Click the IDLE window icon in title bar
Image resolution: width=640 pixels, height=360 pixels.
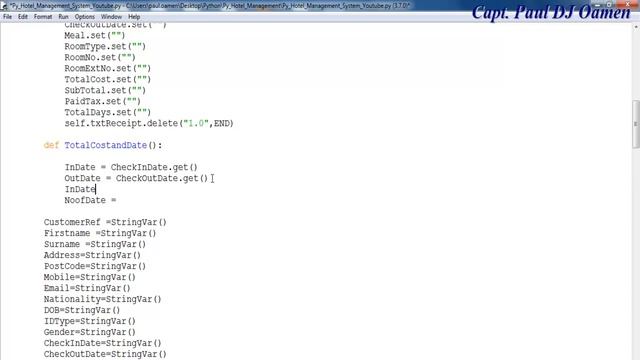coord(4,6)
